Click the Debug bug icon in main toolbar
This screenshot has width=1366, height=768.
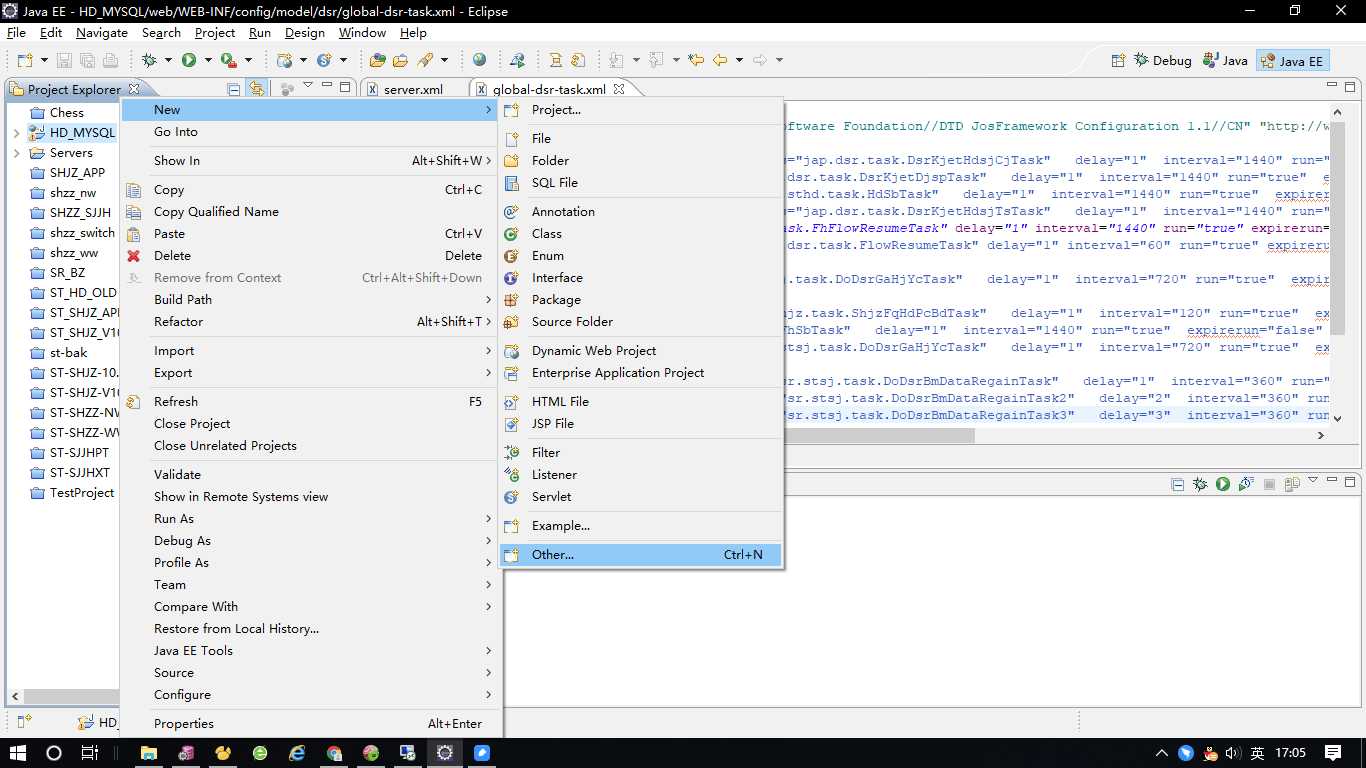(149, 60)
